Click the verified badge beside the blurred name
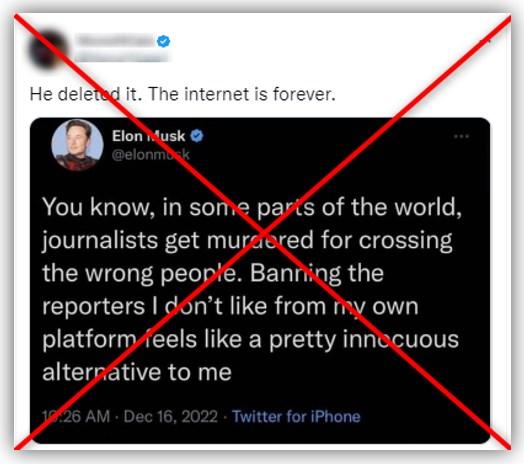 click(163, 41)
